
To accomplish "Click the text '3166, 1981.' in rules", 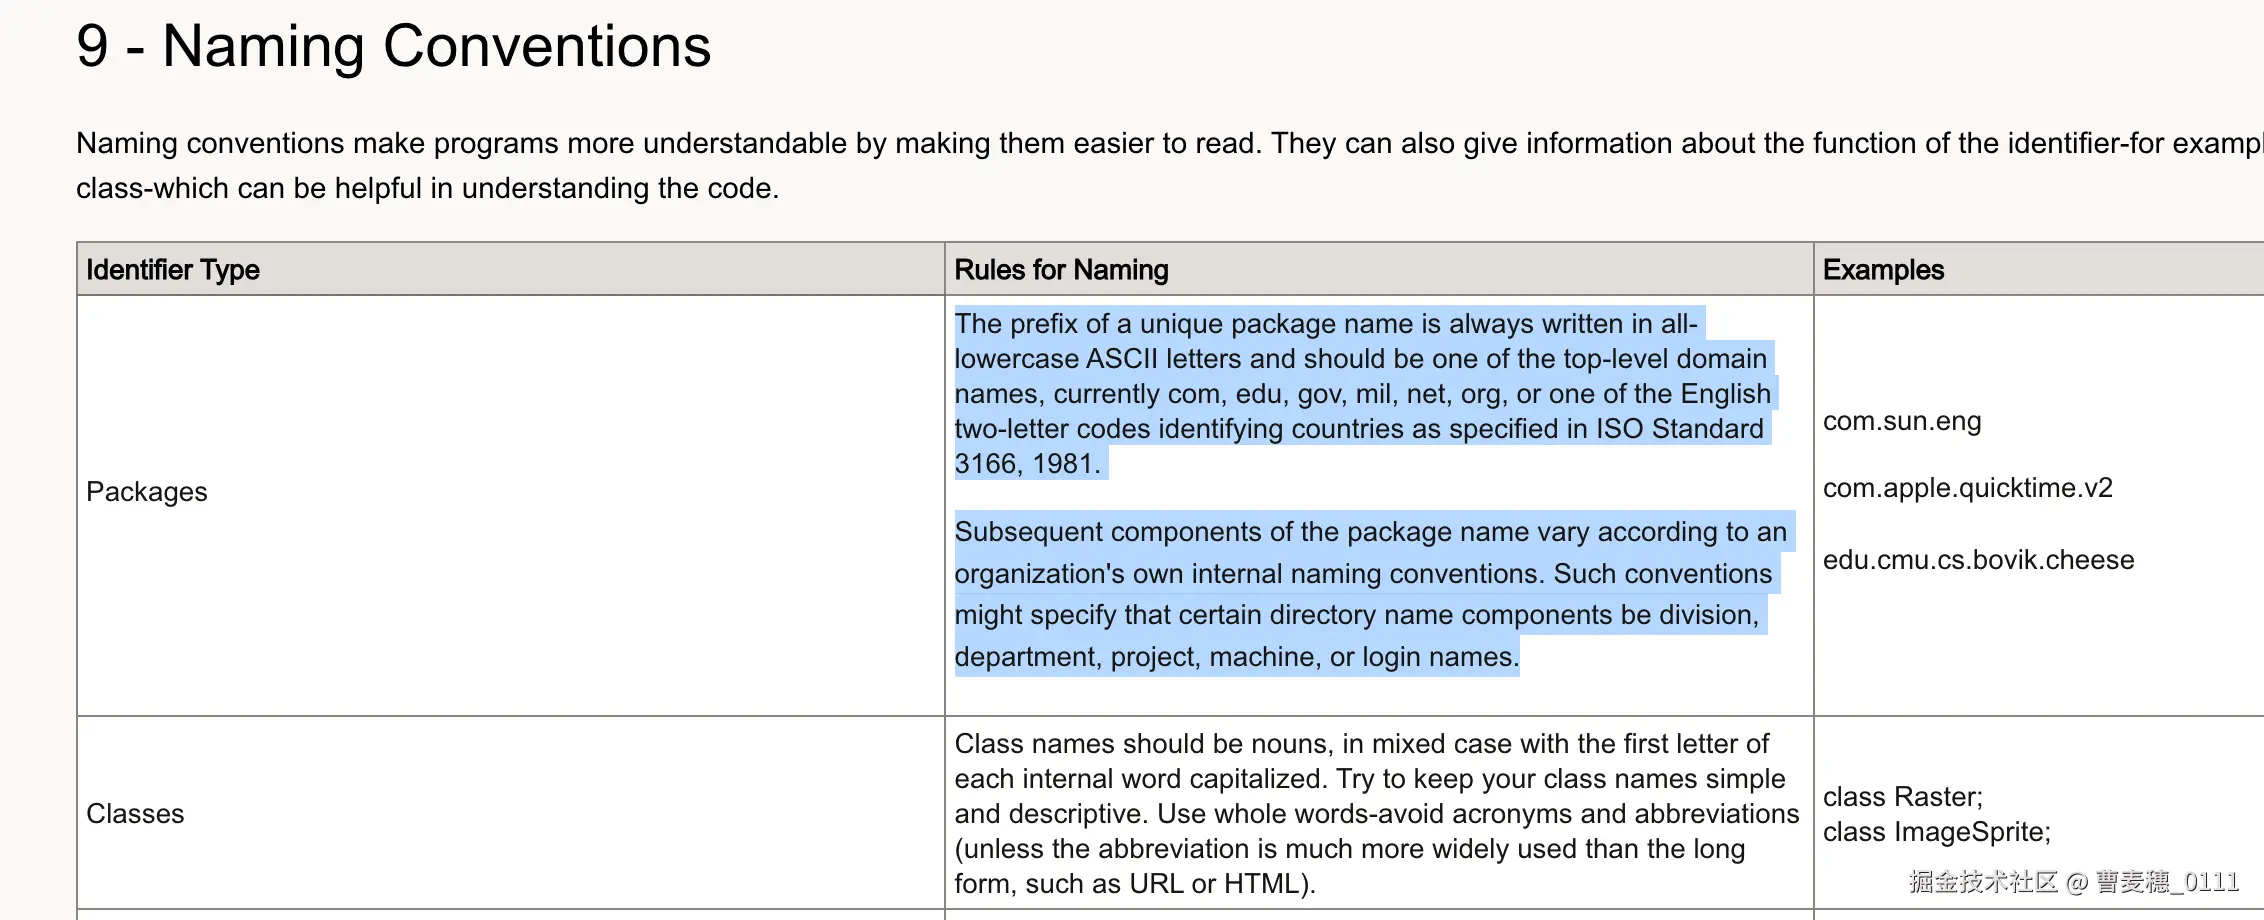I will click(1028, 464).
